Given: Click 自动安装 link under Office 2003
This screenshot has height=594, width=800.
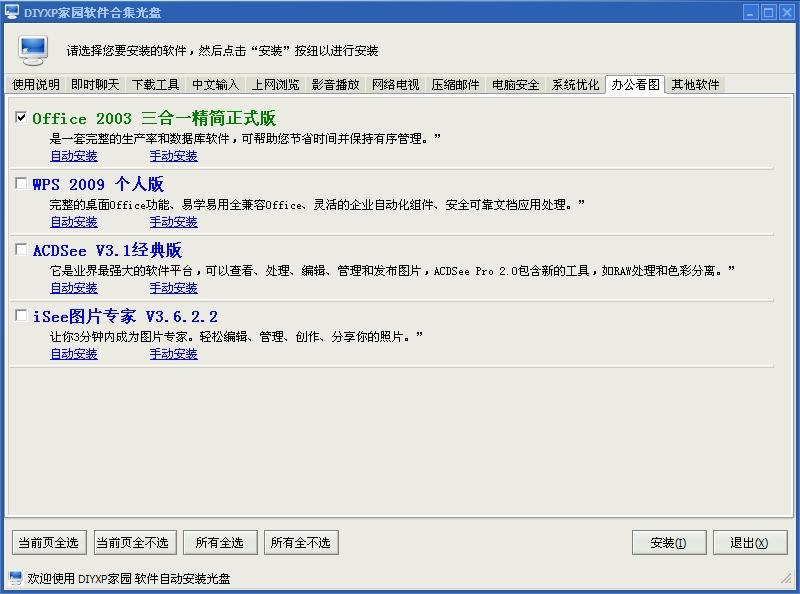Looking at the screenshot, I should click(74, 156).
